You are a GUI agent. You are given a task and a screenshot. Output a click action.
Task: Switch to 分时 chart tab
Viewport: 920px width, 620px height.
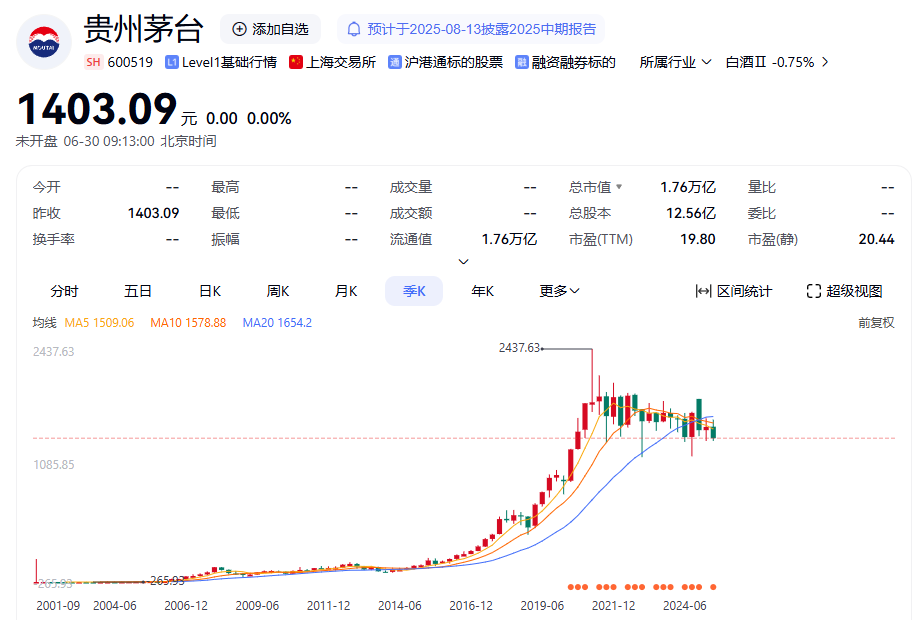(65, 291)
